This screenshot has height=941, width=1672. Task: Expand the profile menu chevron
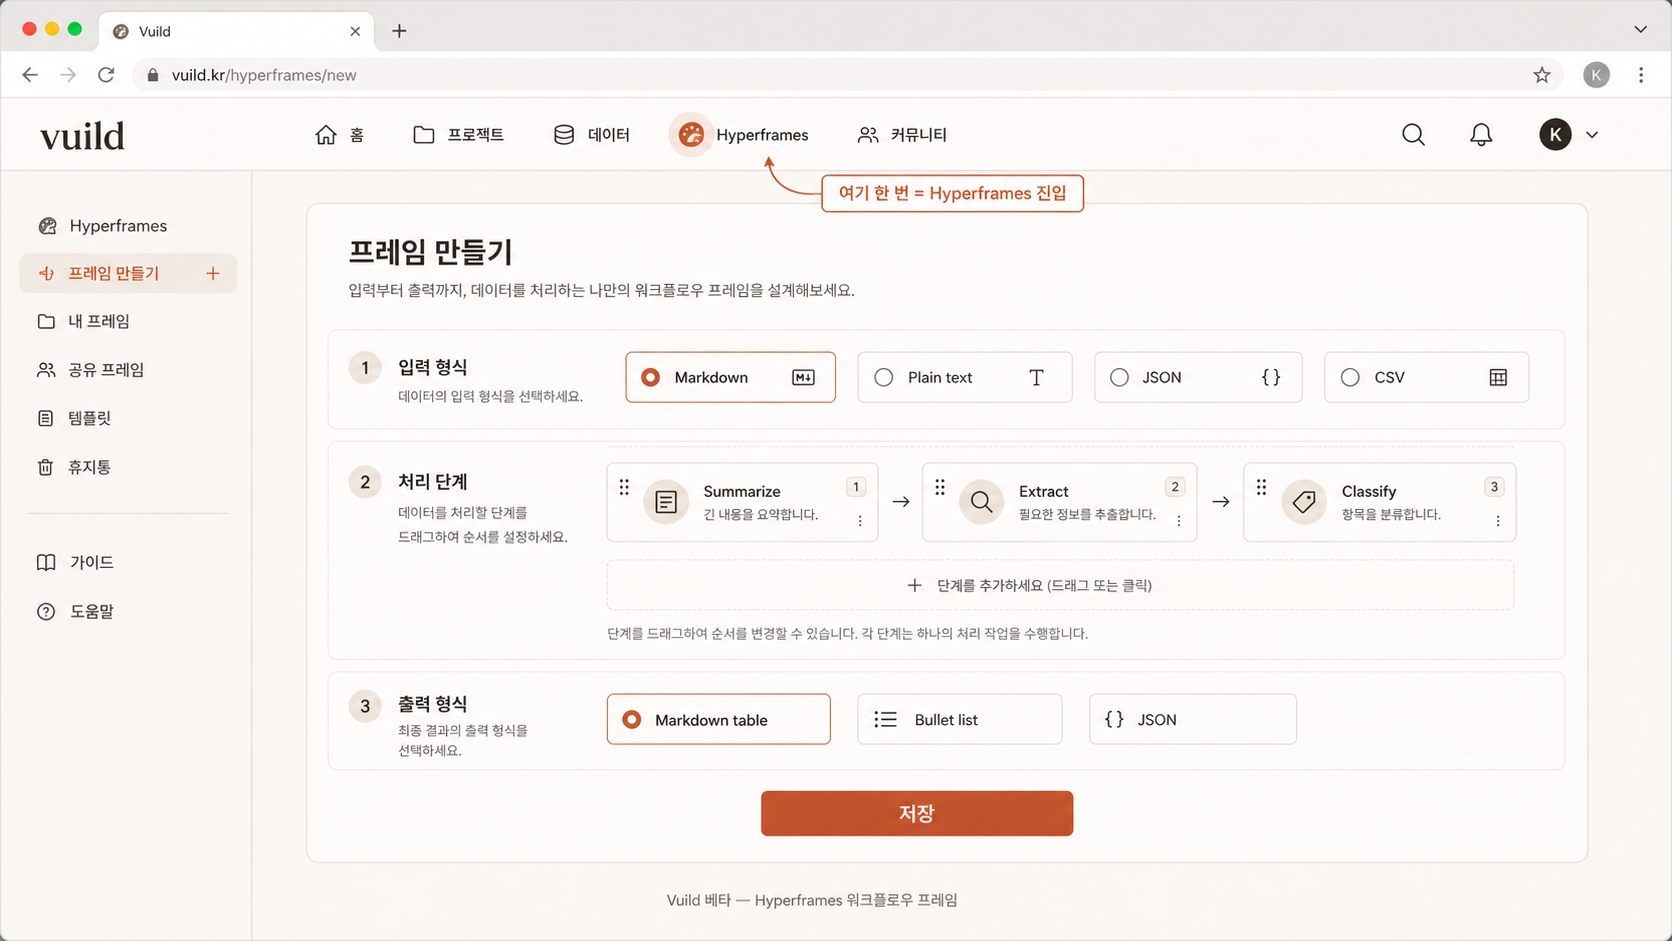pyautogui.click(x=1592, y=135)
